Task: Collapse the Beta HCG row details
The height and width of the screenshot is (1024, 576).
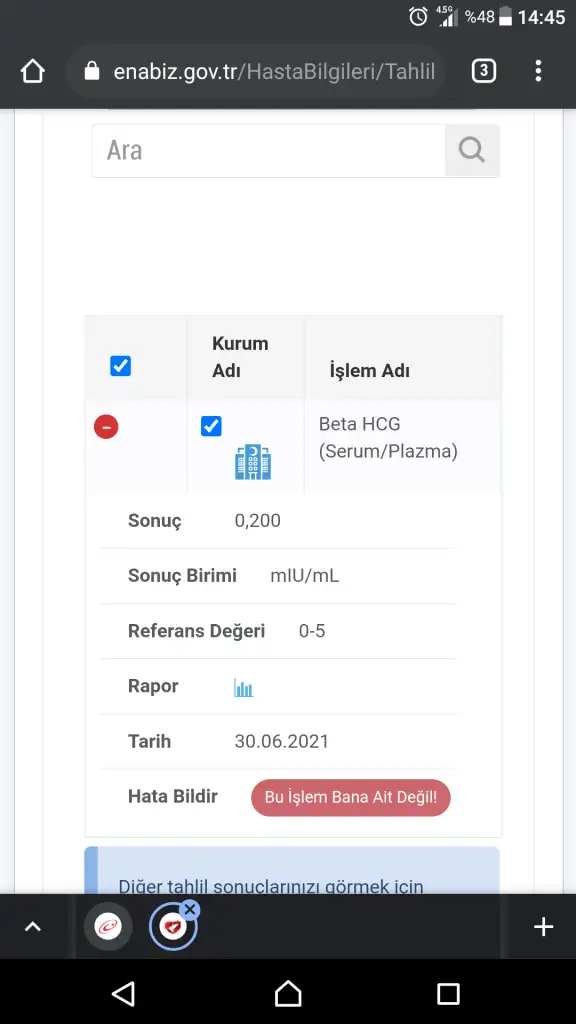Action: pos(106,427)
